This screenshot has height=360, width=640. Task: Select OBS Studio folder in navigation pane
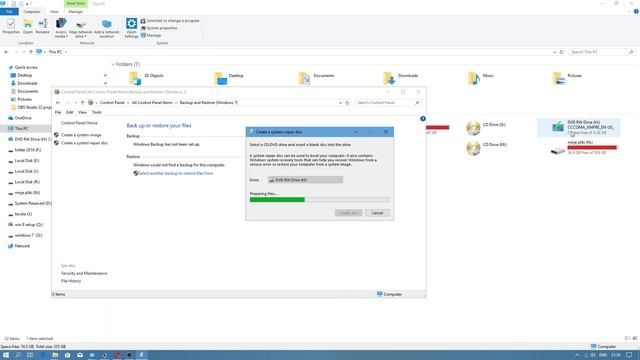(x=31, y=107)
